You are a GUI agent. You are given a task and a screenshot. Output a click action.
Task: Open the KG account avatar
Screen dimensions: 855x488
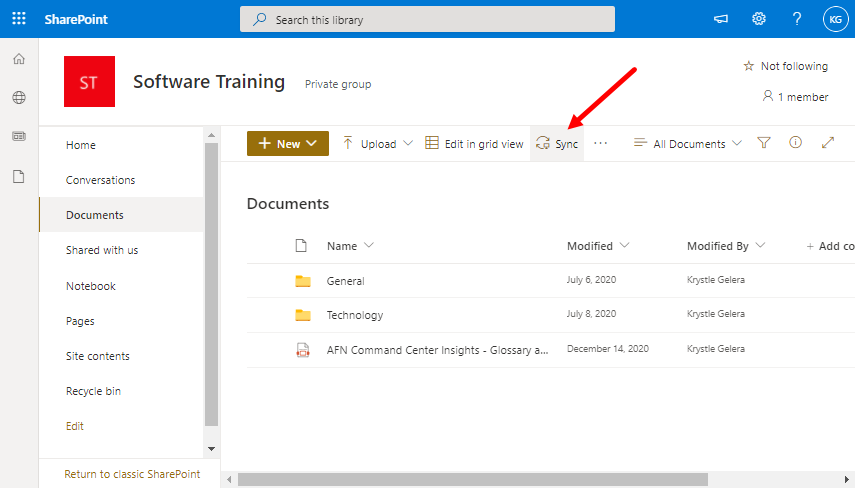[835, 19]
